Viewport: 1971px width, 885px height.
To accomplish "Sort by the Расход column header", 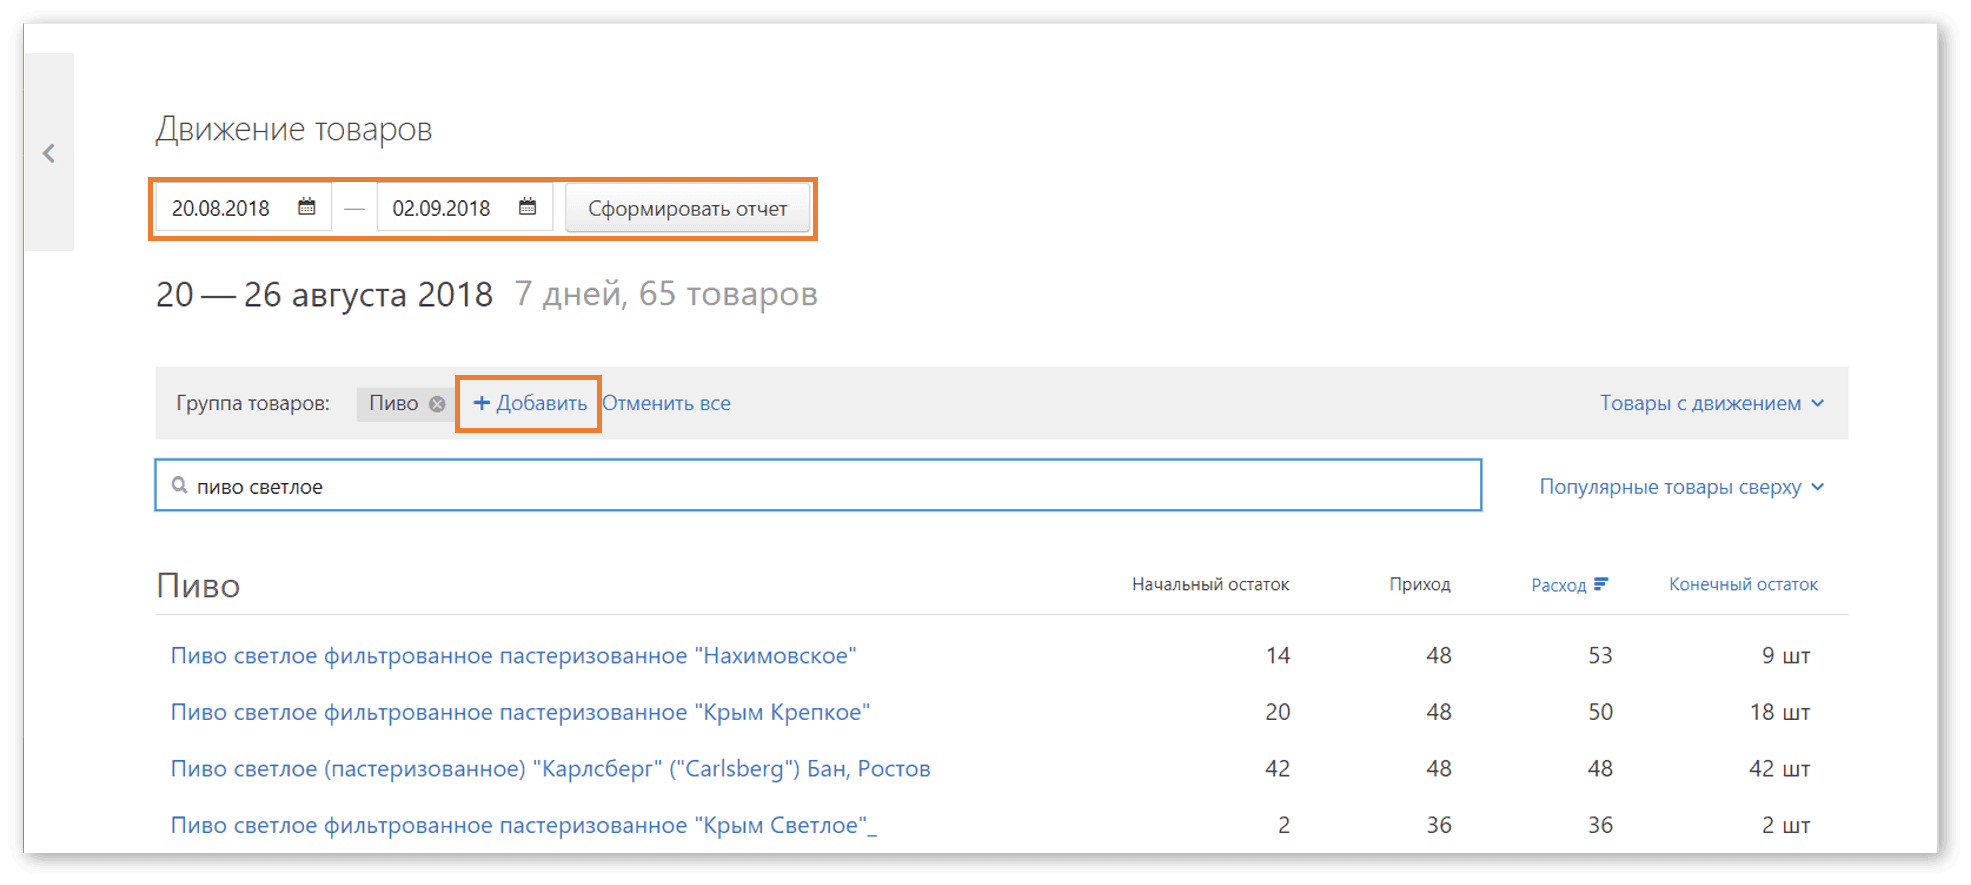I will tap(1558, 585).
